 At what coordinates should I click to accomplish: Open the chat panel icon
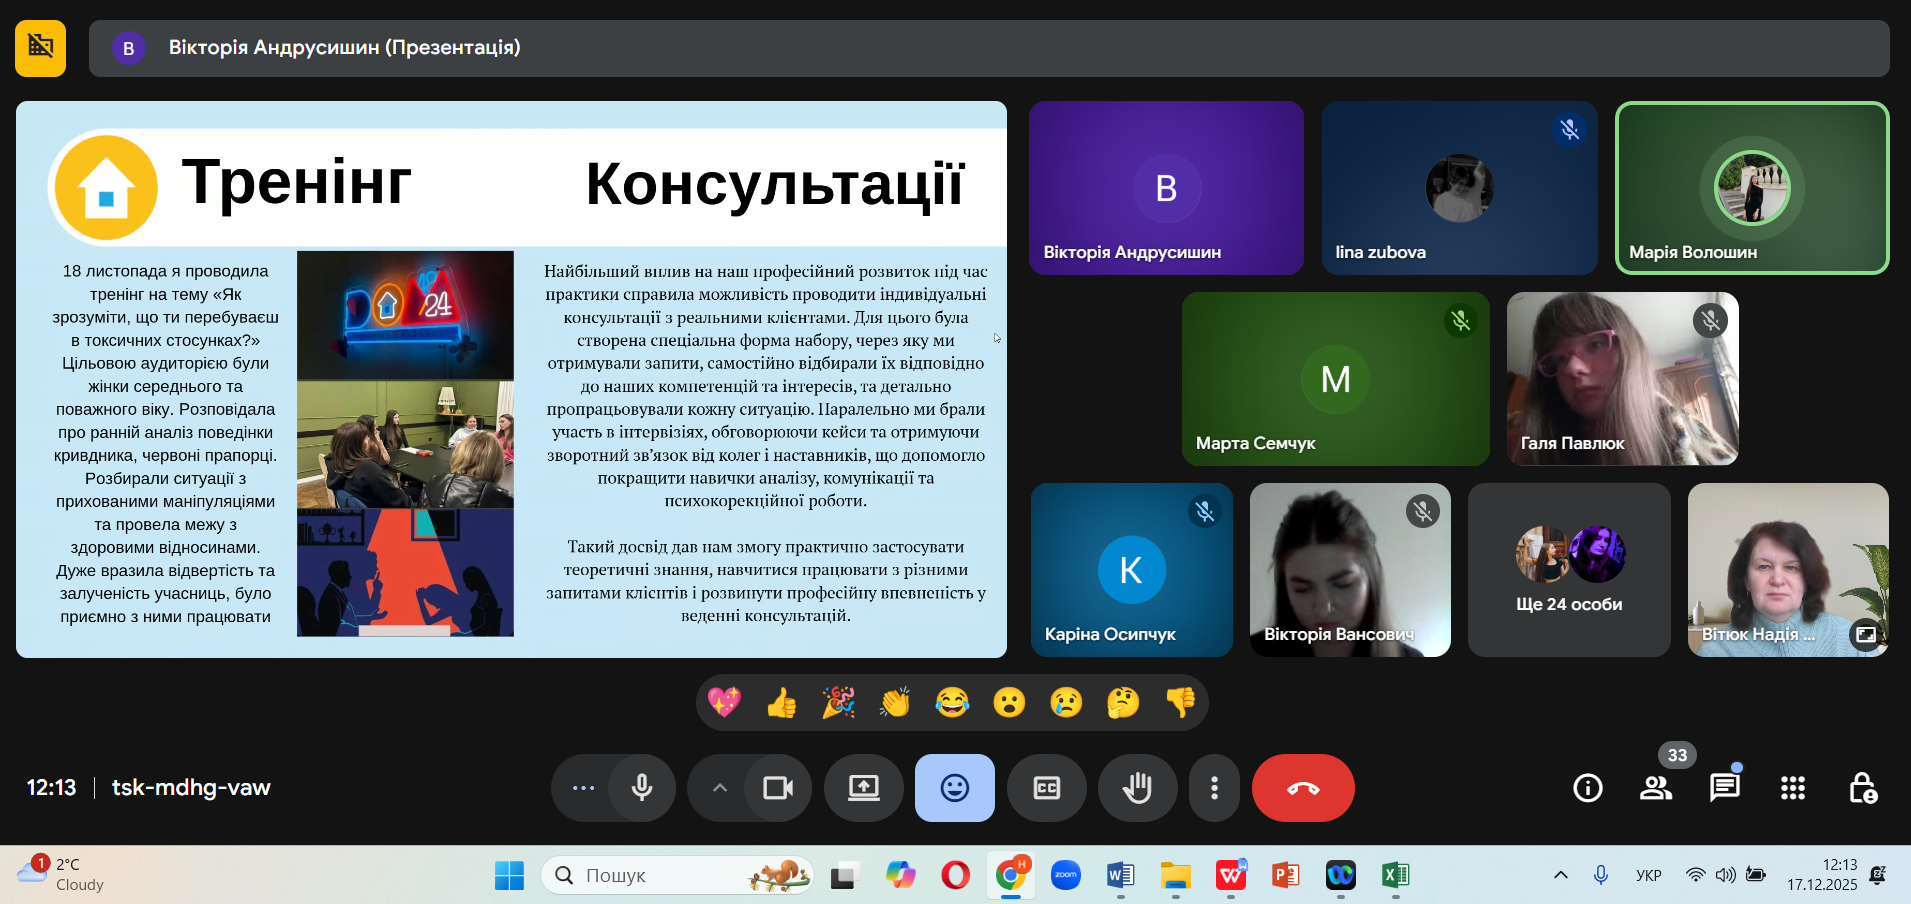(x=1724, y=788)
